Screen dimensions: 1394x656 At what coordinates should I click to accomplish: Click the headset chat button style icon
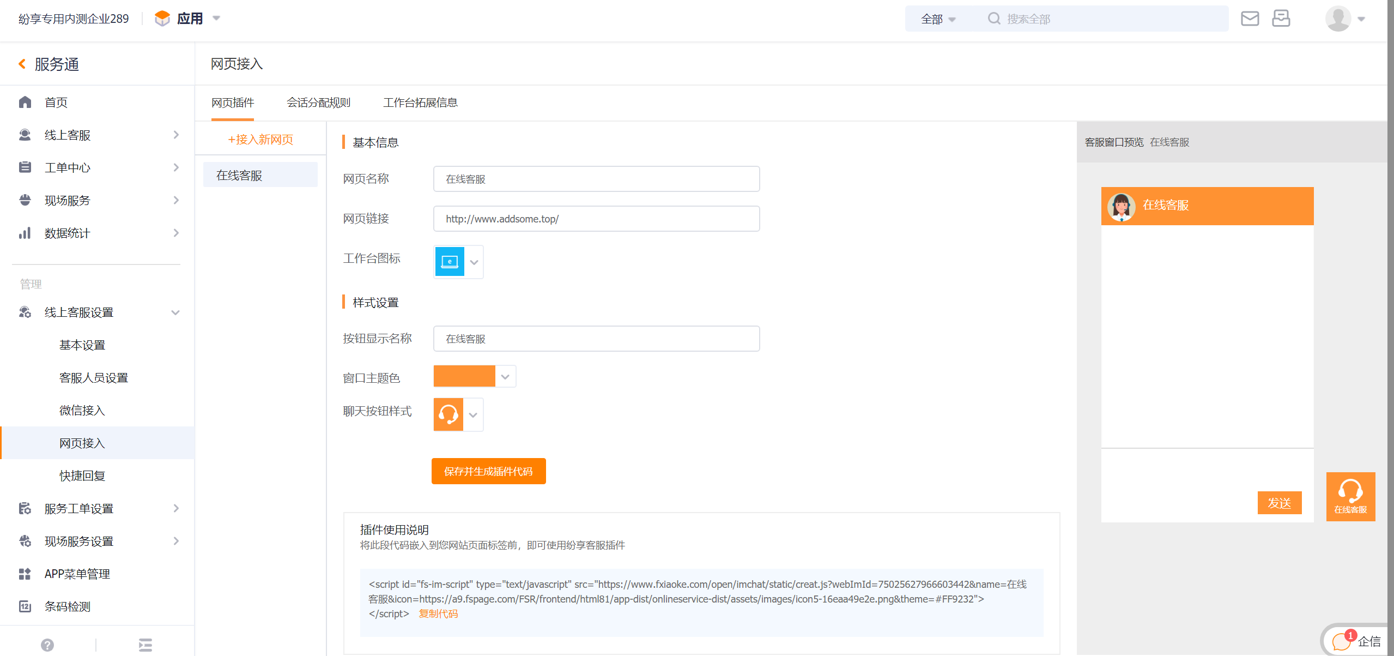[448, 414]
